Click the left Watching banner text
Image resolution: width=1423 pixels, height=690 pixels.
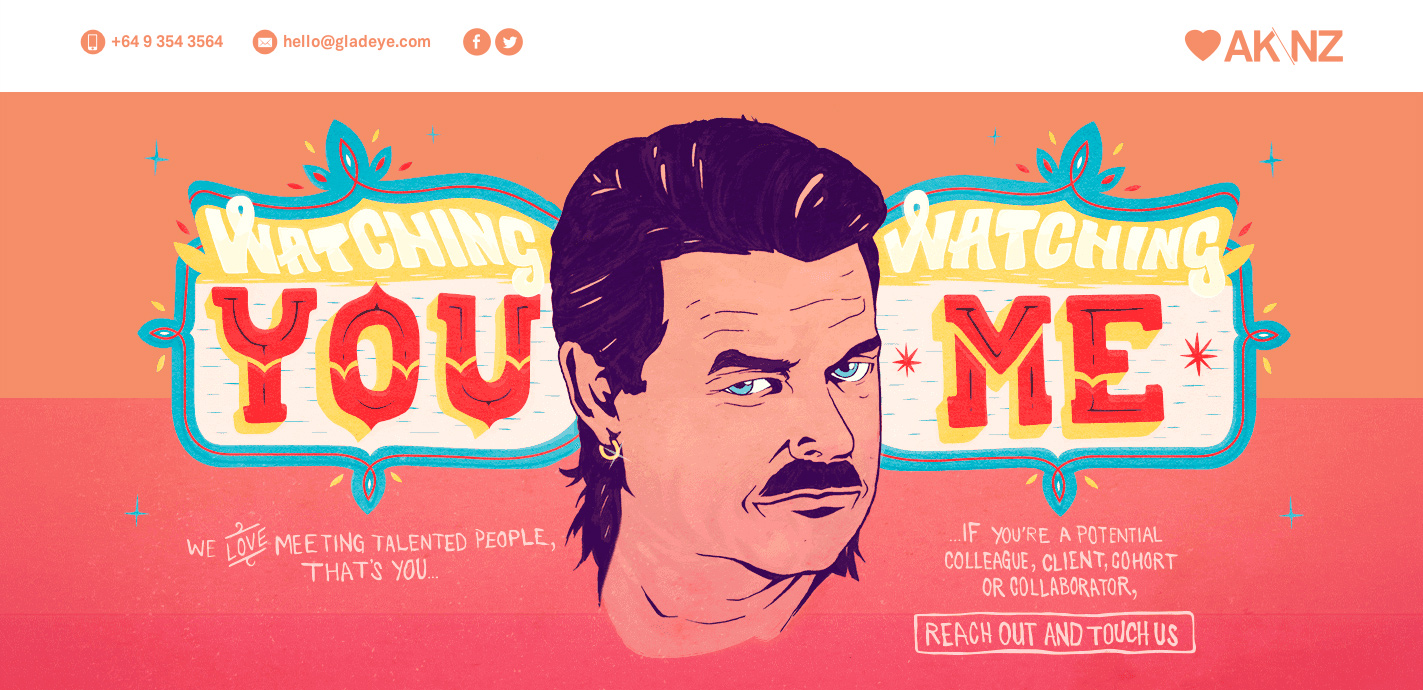point(372,238)
